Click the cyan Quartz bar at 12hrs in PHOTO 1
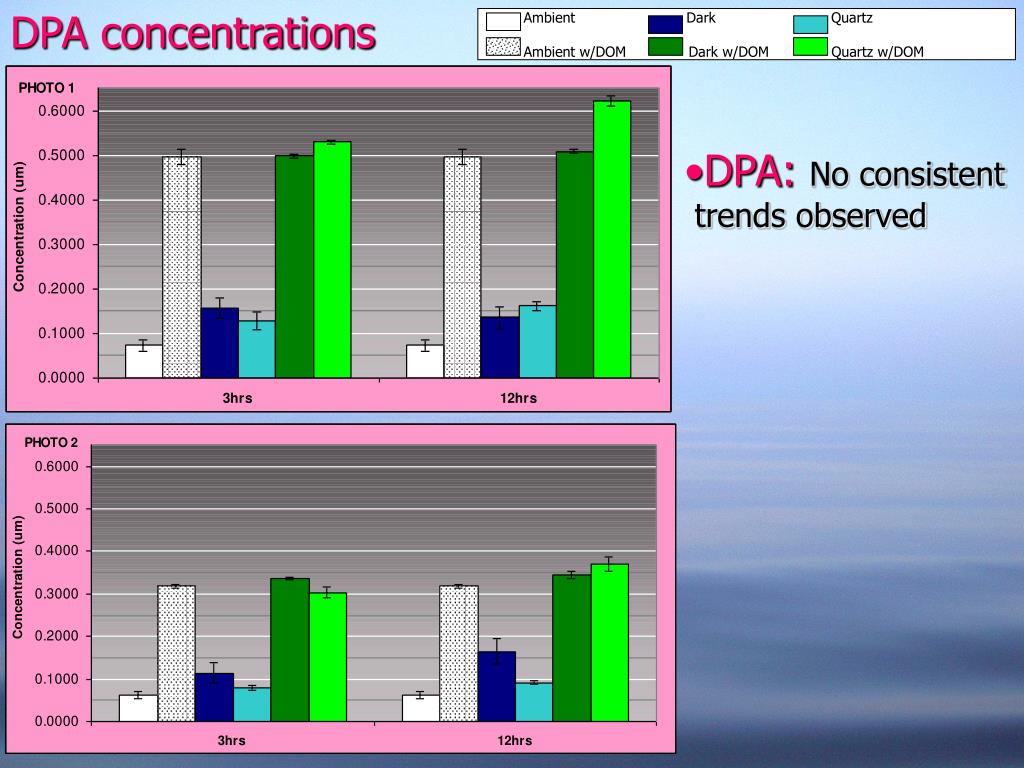 pos(538,342)
